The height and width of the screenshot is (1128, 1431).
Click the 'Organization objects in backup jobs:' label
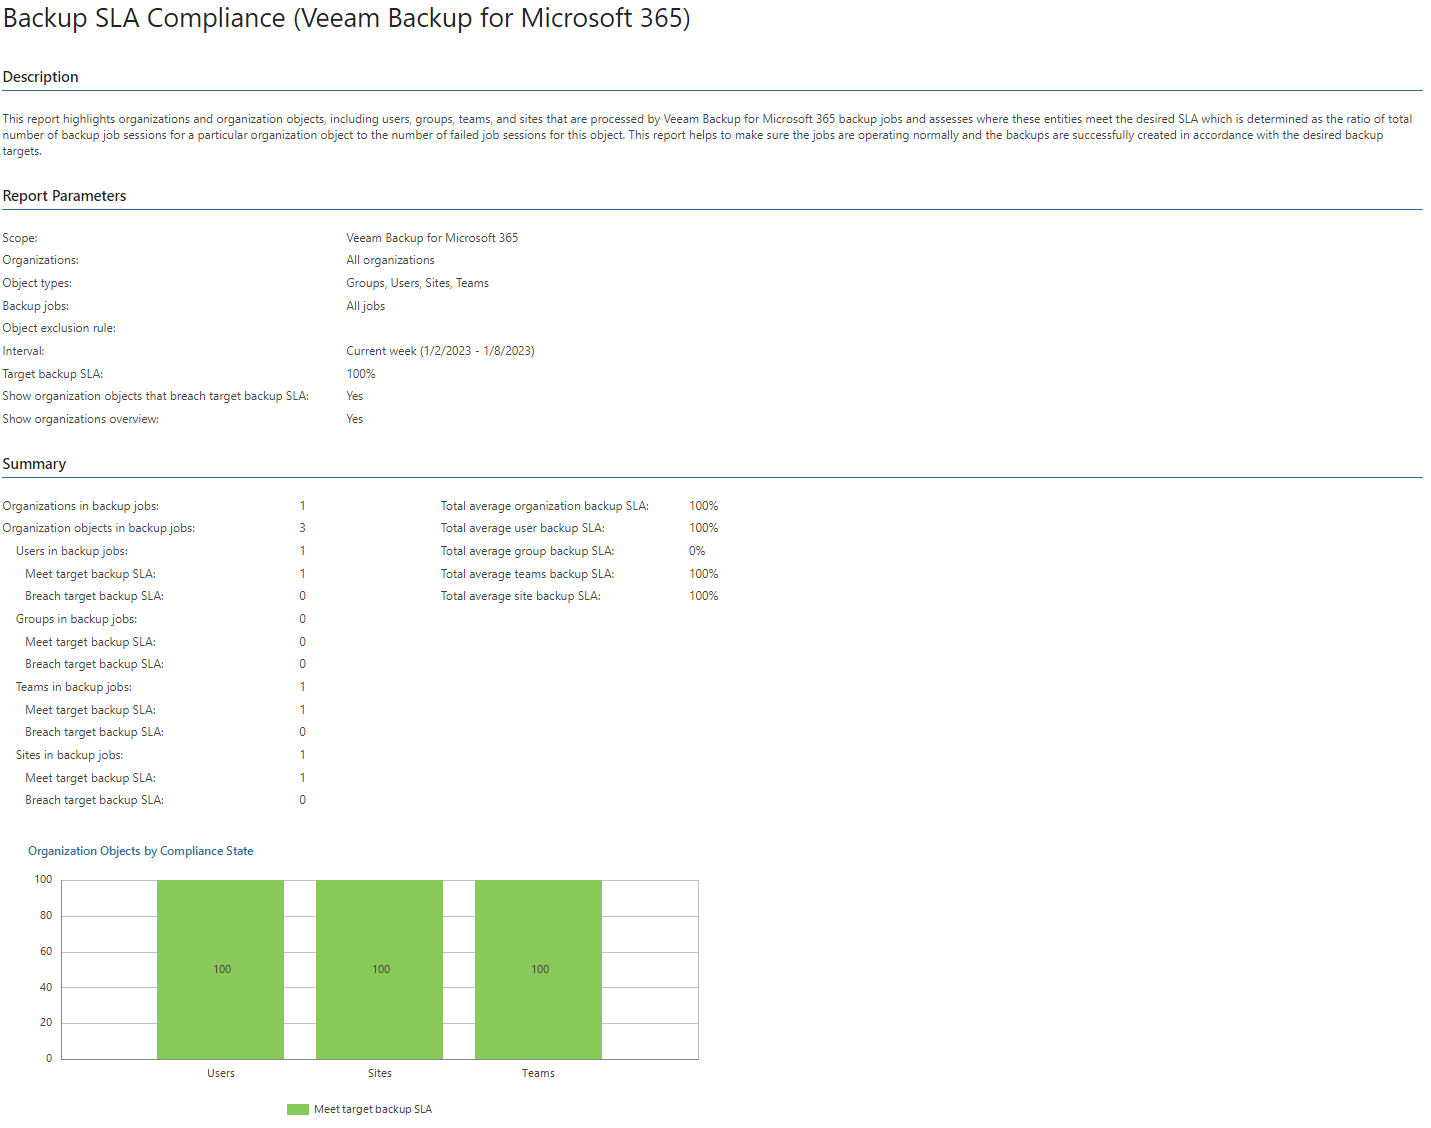(98, 528)
